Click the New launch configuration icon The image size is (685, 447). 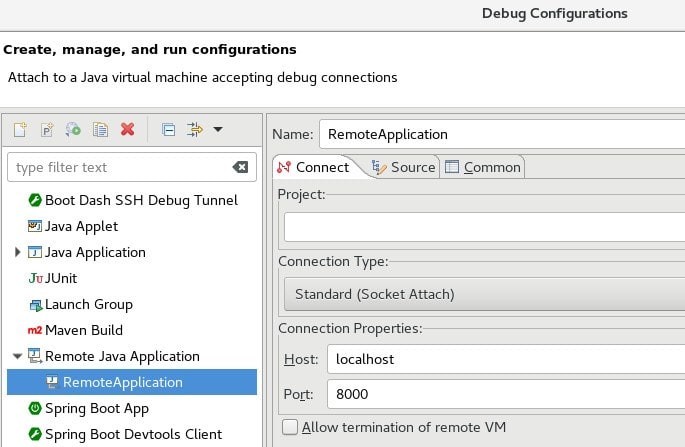coord(20,129)
